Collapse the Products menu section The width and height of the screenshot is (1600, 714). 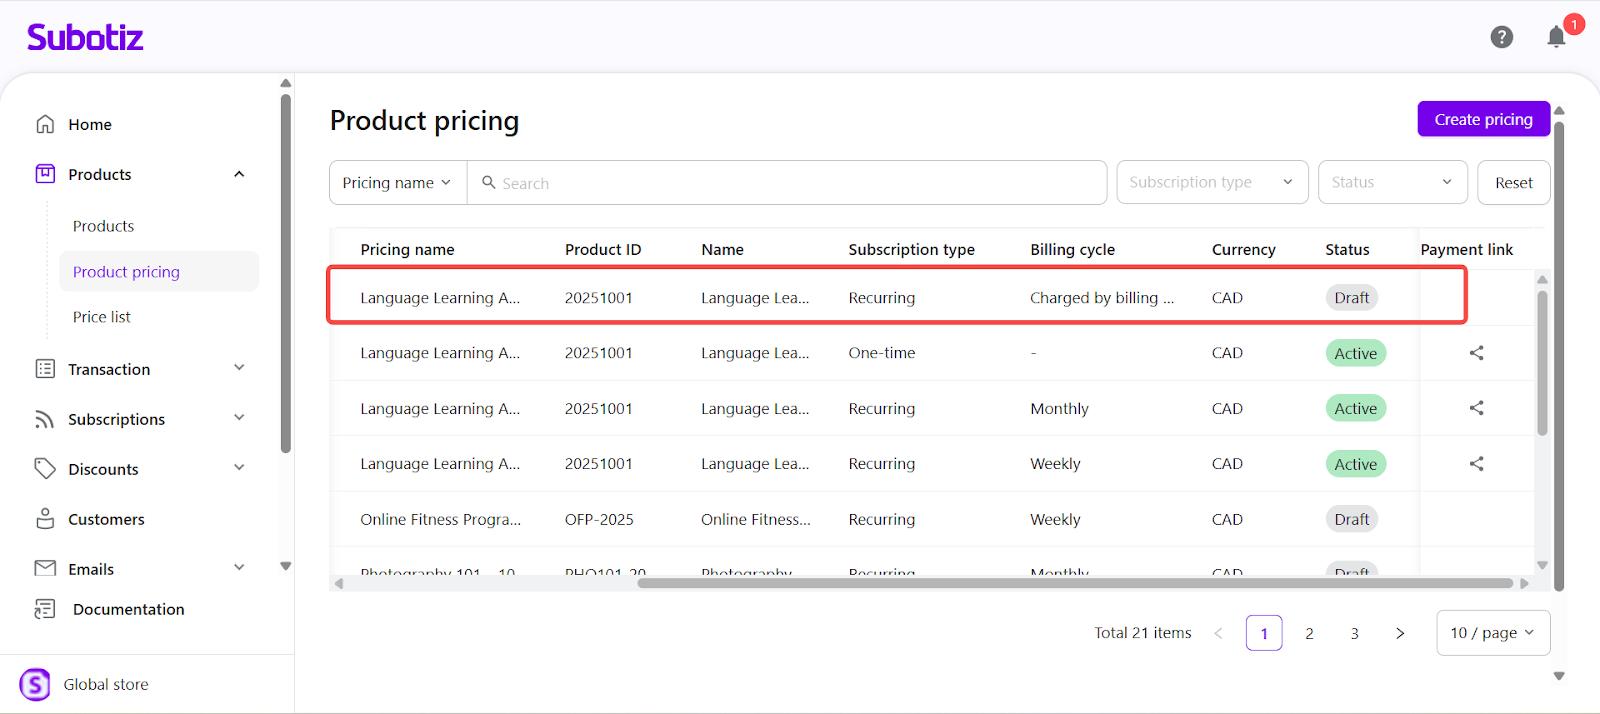pos(239,174)
